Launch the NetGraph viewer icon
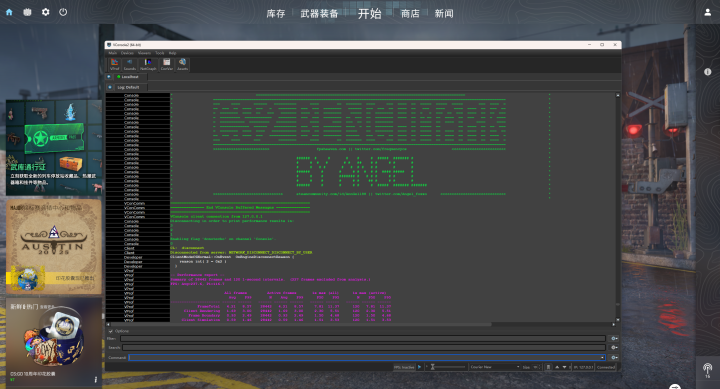Viewport: 720px width, 389px height. (x=148, y=64)
